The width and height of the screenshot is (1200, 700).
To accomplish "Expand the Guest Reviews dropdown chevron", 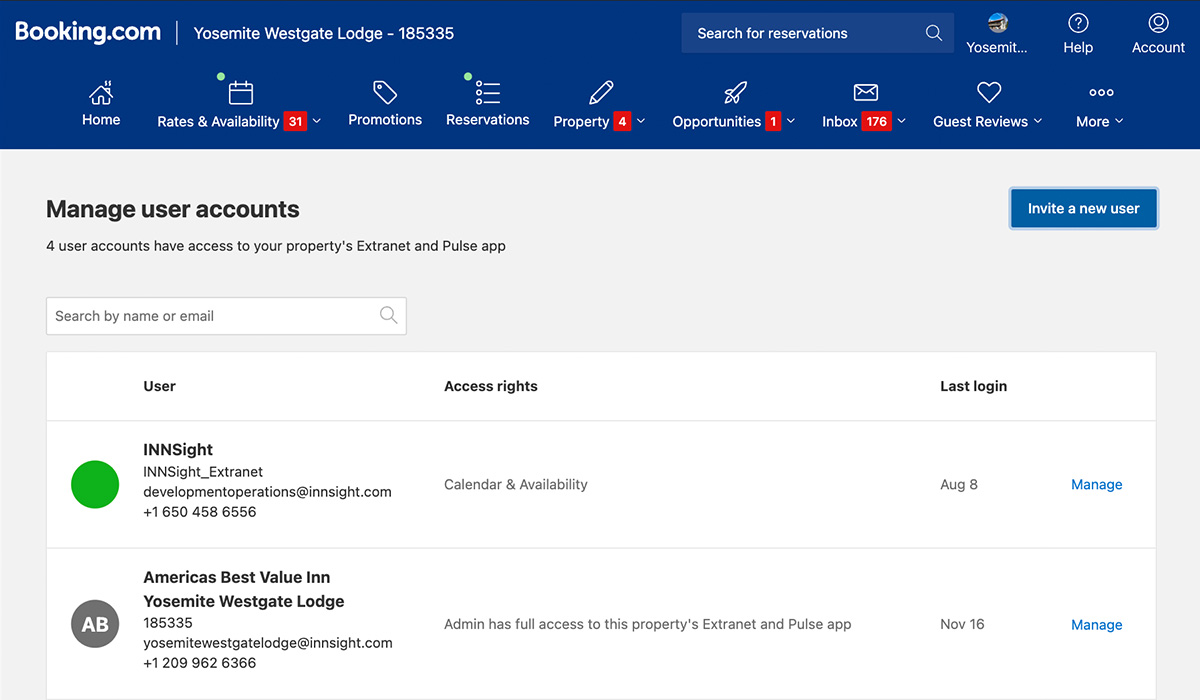I will click(x=1038, y=121).
